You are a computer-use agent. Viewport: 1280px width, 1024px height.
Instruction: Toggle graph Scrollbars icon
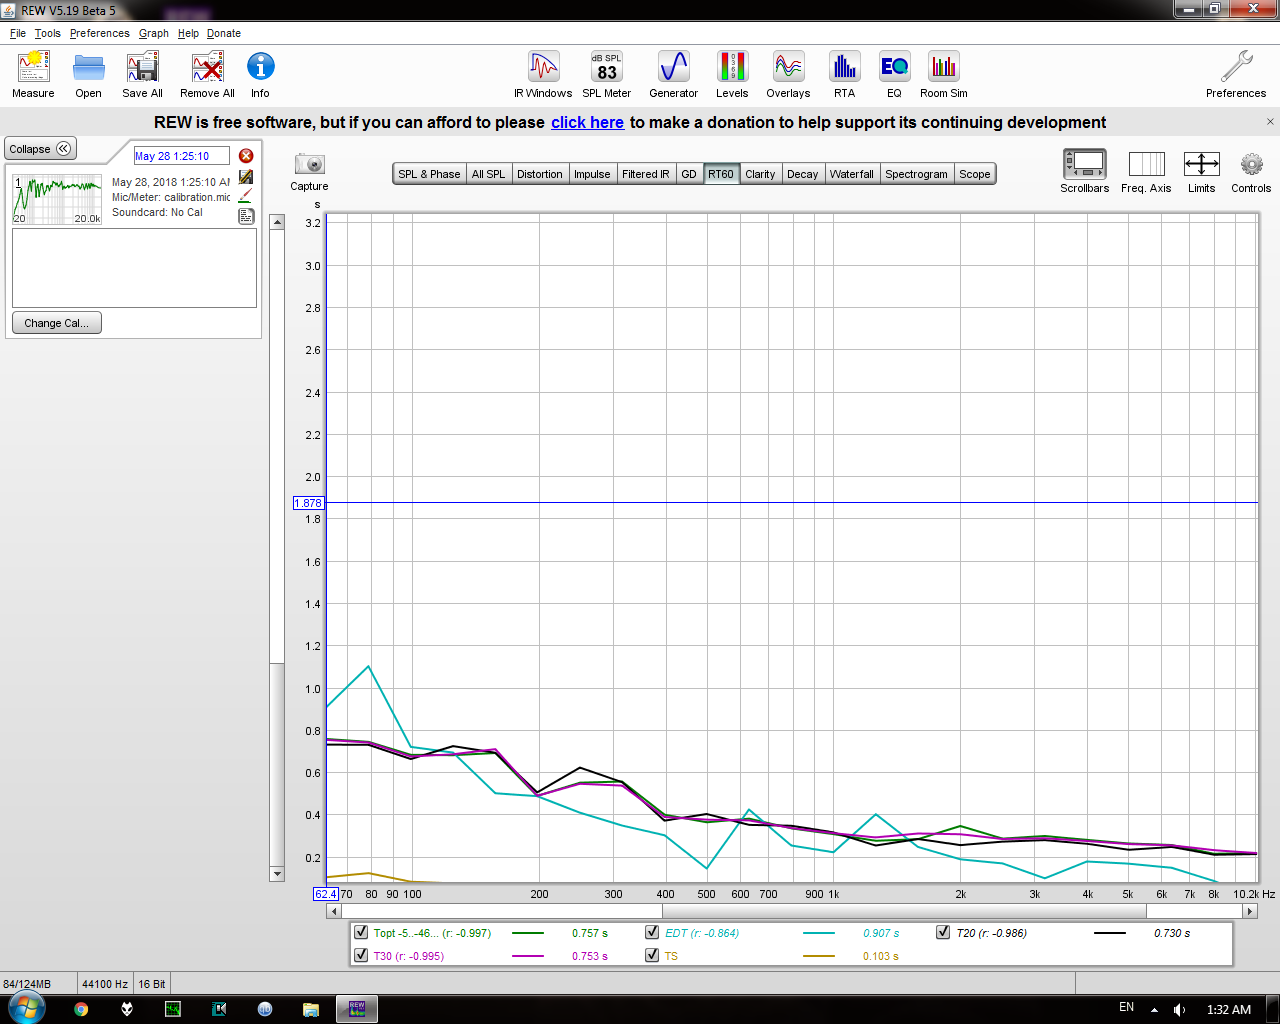[1084, 170]
